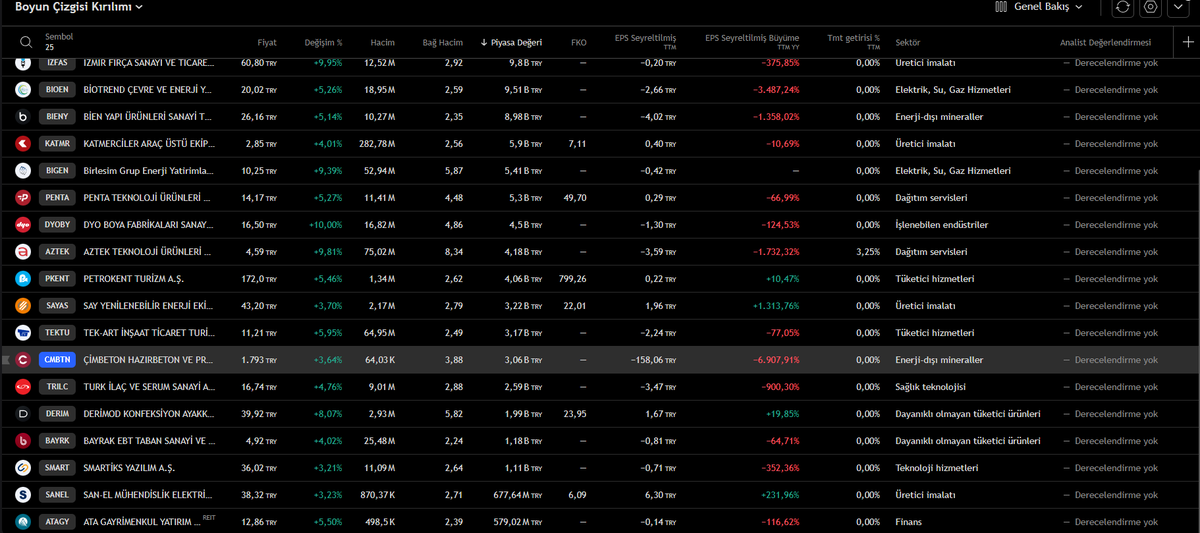Viewport: 1200px width, 533px height.
Task: Open the Genel Bakış column set dropdown
Action: coord(1040,7)
